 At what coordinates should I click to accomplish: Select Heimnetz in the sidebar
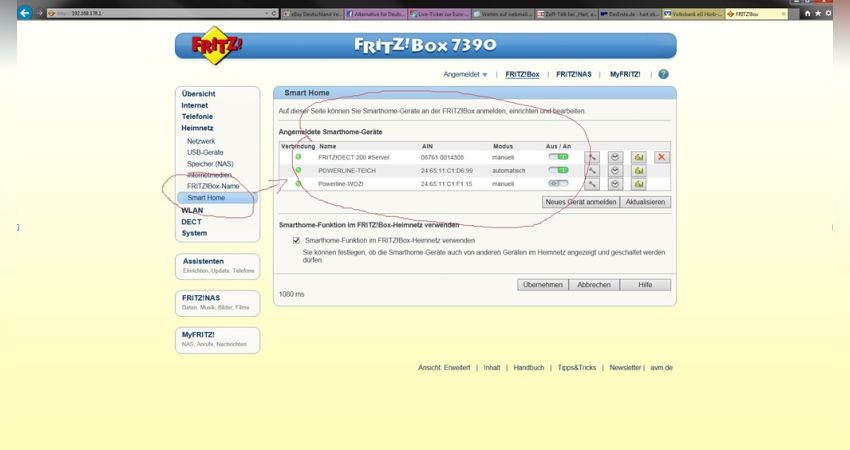tap(197, 128)
